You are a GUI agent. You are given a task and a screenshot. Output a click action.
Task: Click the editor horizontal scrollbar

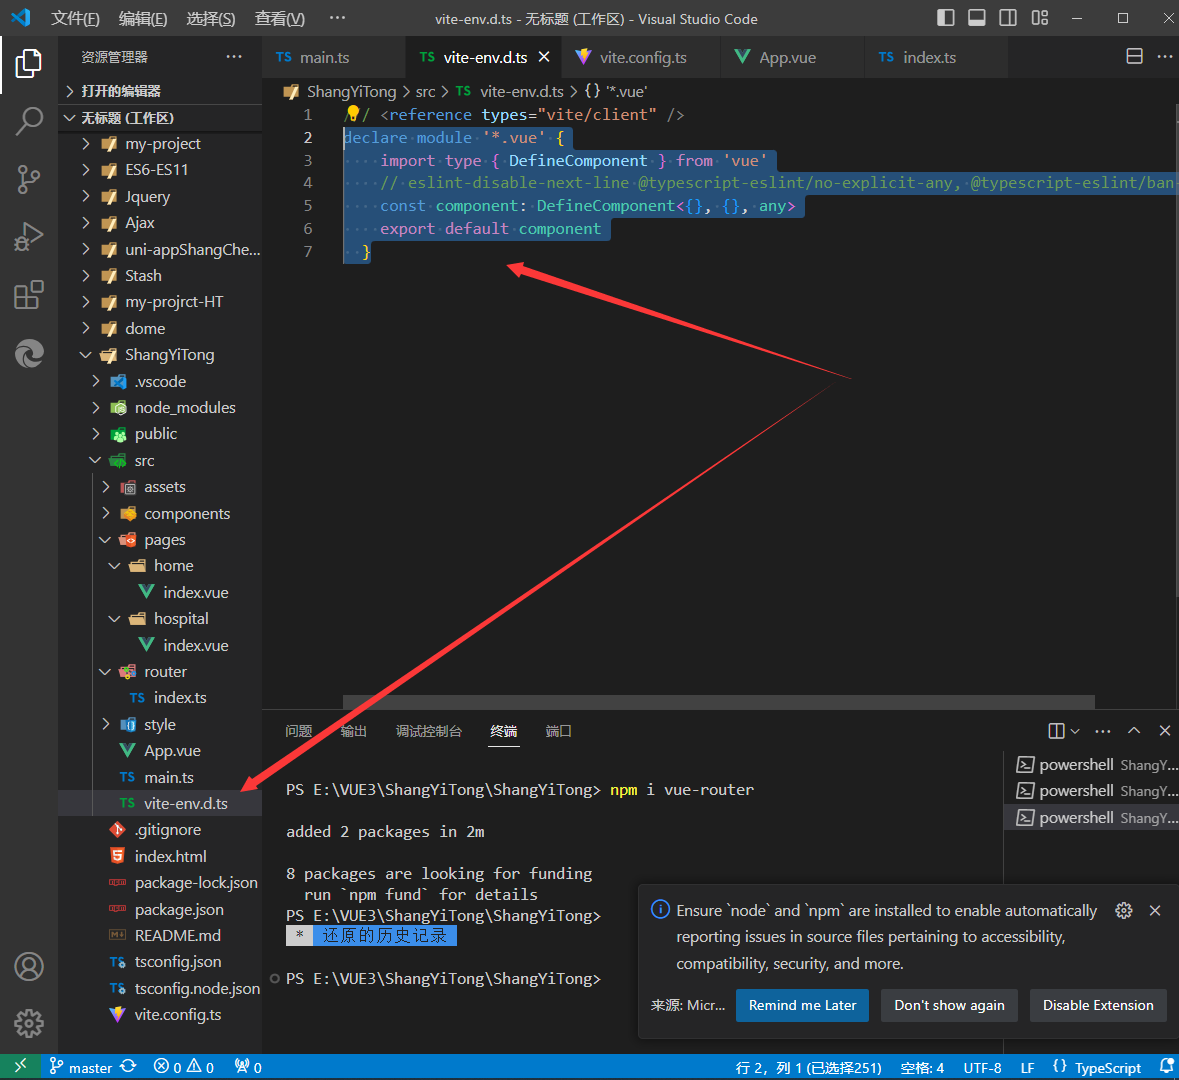718,702
